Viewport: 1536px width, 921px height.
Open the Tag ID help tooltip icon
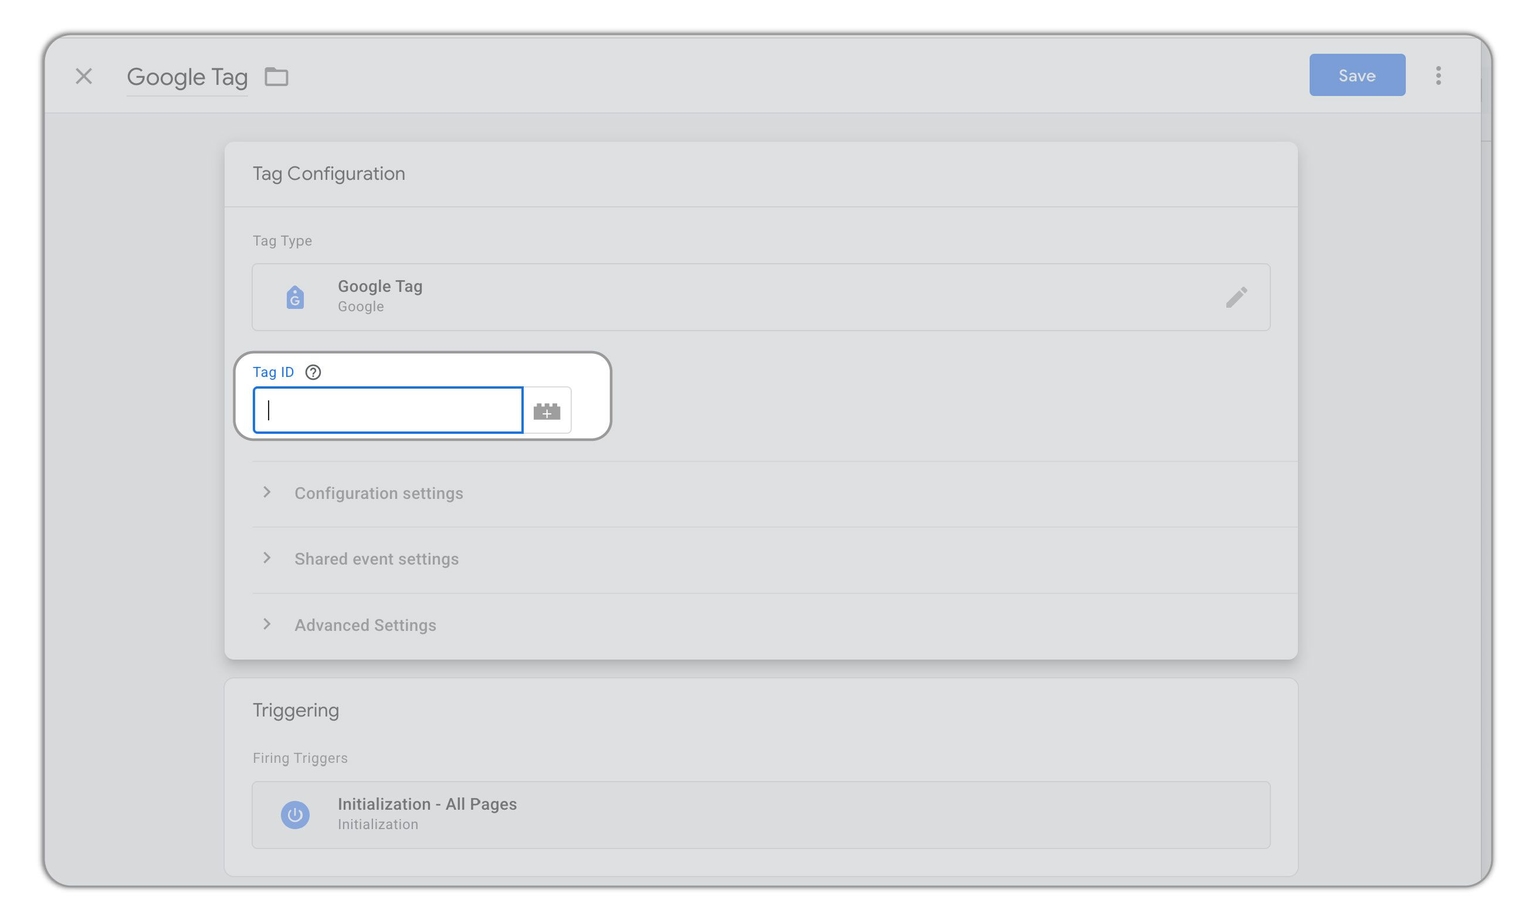tap(313, 372)
